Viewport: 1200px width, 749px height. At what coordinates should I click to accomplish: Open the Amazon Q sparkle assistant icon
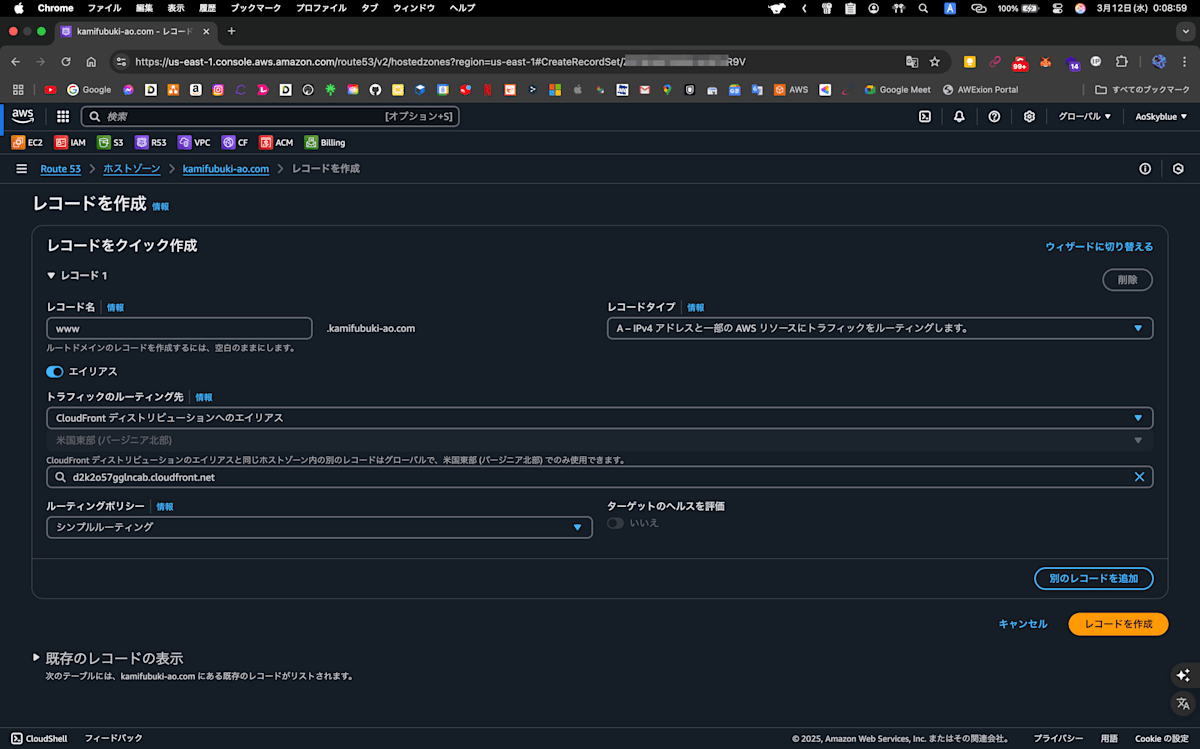tap(1183, 675)
